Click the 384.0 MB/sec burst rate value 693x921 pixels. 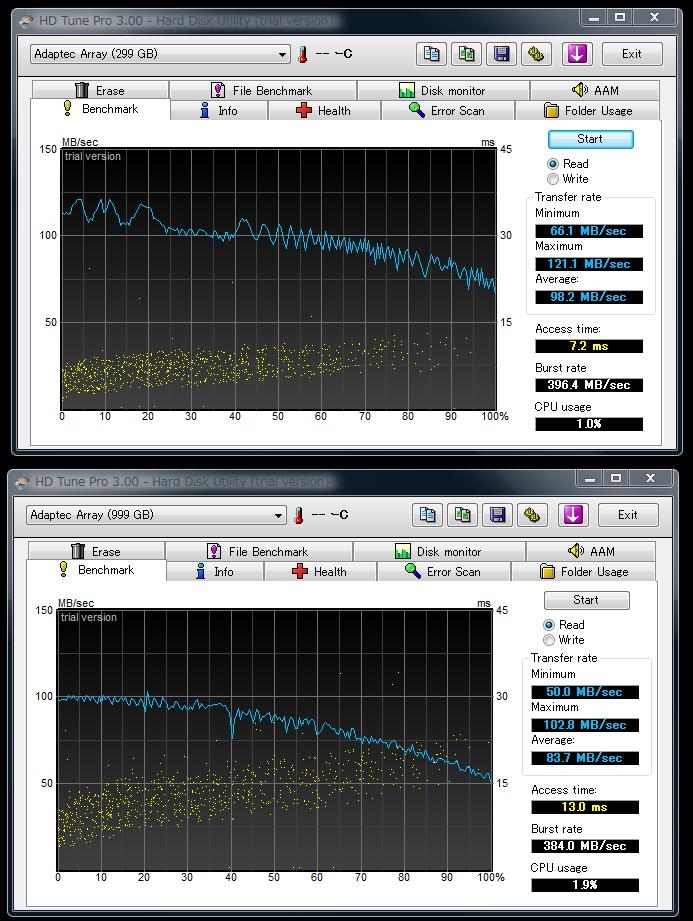585,846
